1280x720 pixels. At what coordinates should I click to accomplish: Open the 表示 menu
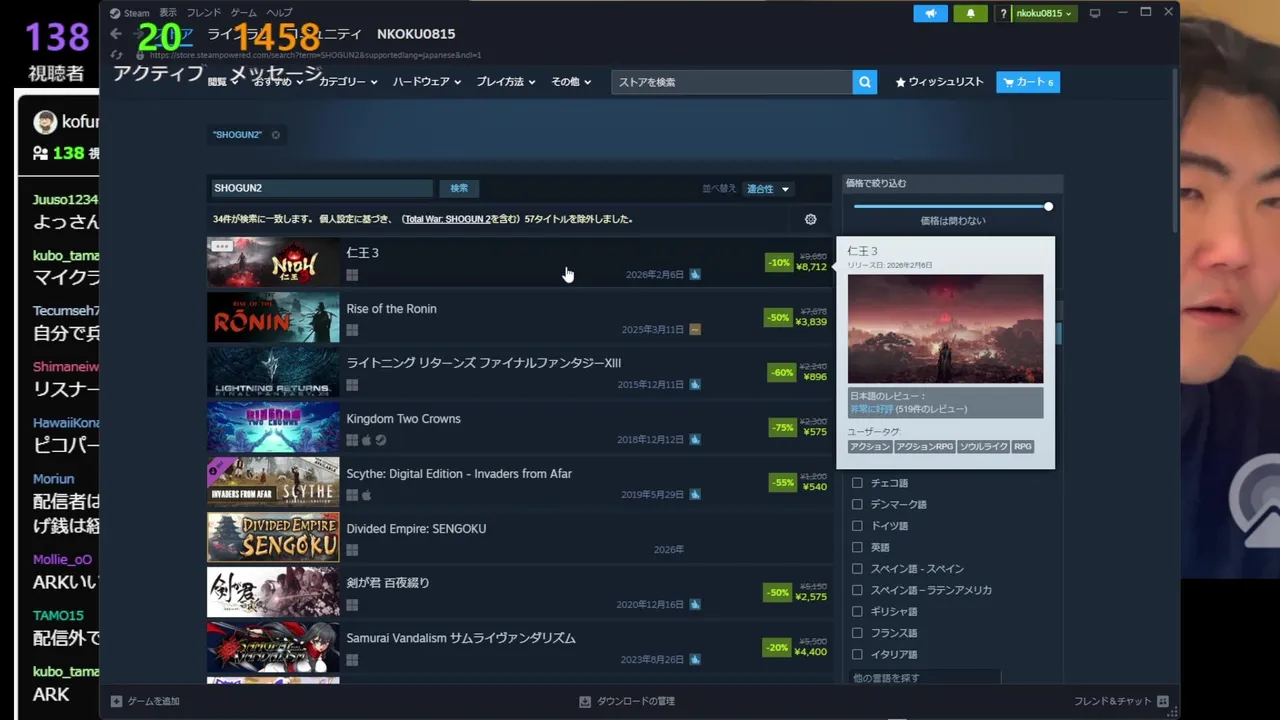(x=168, y=13)
